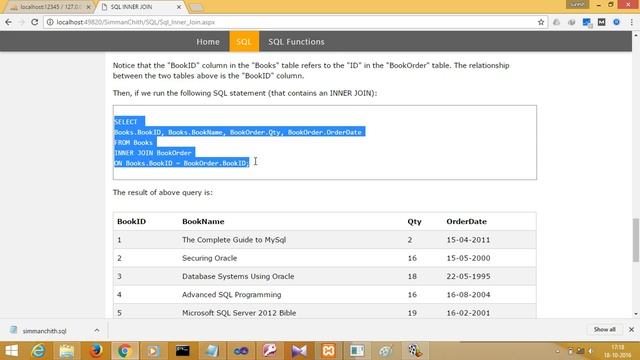This screenshot has width=640, height=360.
Task: Open the XAMPP taskbar icon
Action: 329,351
